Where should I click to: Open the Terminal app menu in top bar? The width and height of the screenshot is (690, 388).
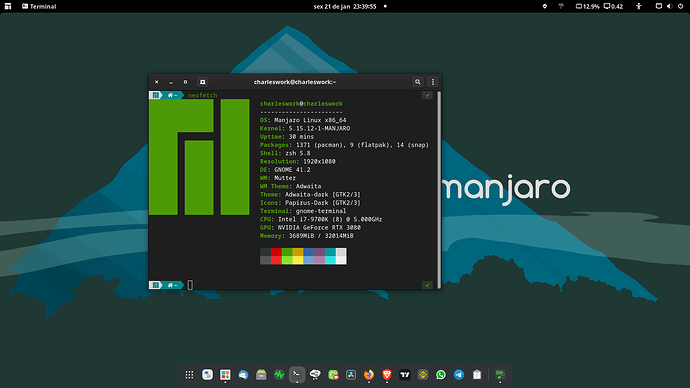pos(39,6)
